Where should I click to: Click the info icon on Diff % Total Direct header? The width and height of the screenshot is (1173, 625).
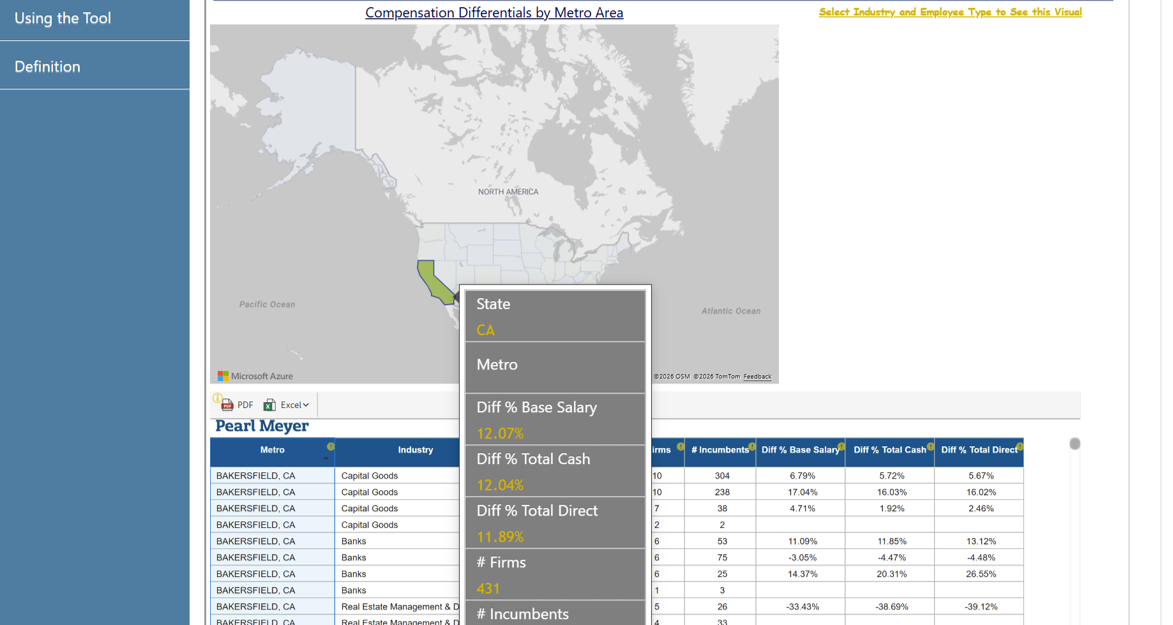pyautogui.click(x=1019, y=447)
